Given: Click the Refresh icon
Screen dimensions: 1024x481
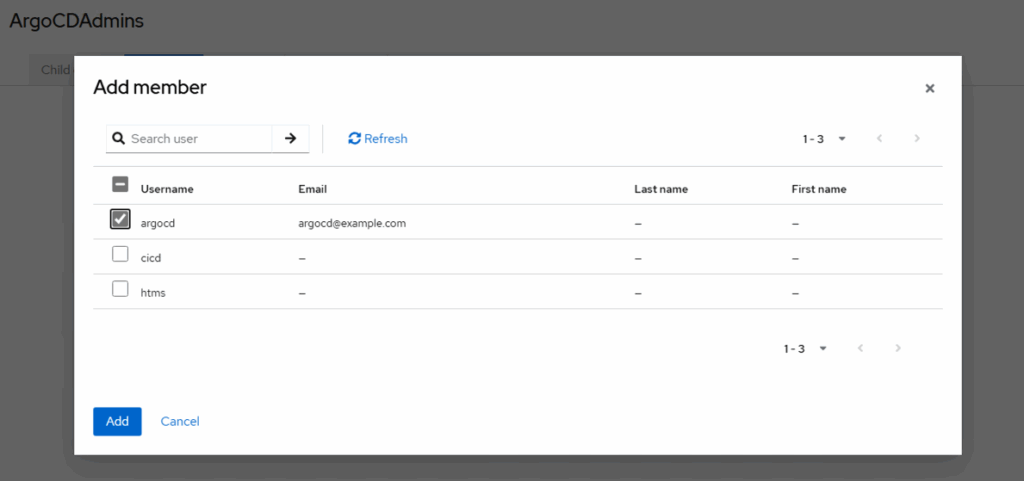Looking at the screenshot, I should 355,138.
